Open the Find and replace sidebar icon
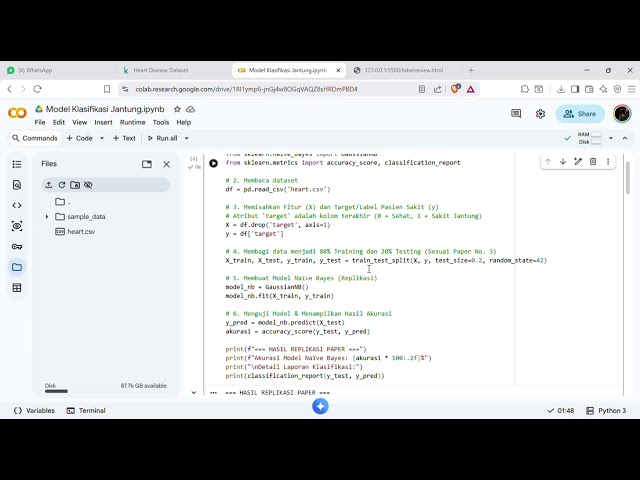 17,185
